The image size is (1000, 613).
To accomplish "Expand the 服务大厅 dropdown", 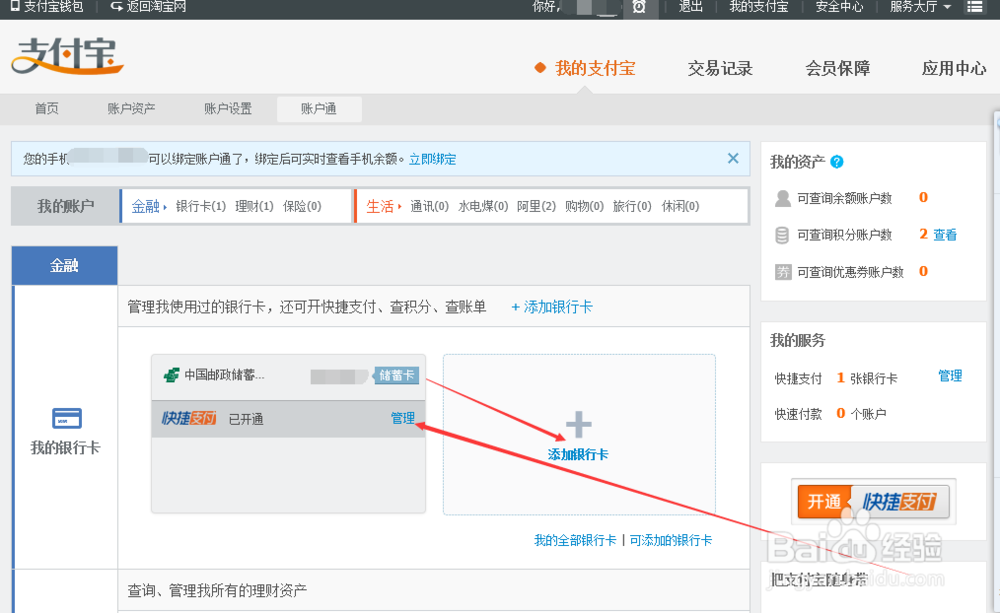I will pyautogui.click(x=920, y=7).
